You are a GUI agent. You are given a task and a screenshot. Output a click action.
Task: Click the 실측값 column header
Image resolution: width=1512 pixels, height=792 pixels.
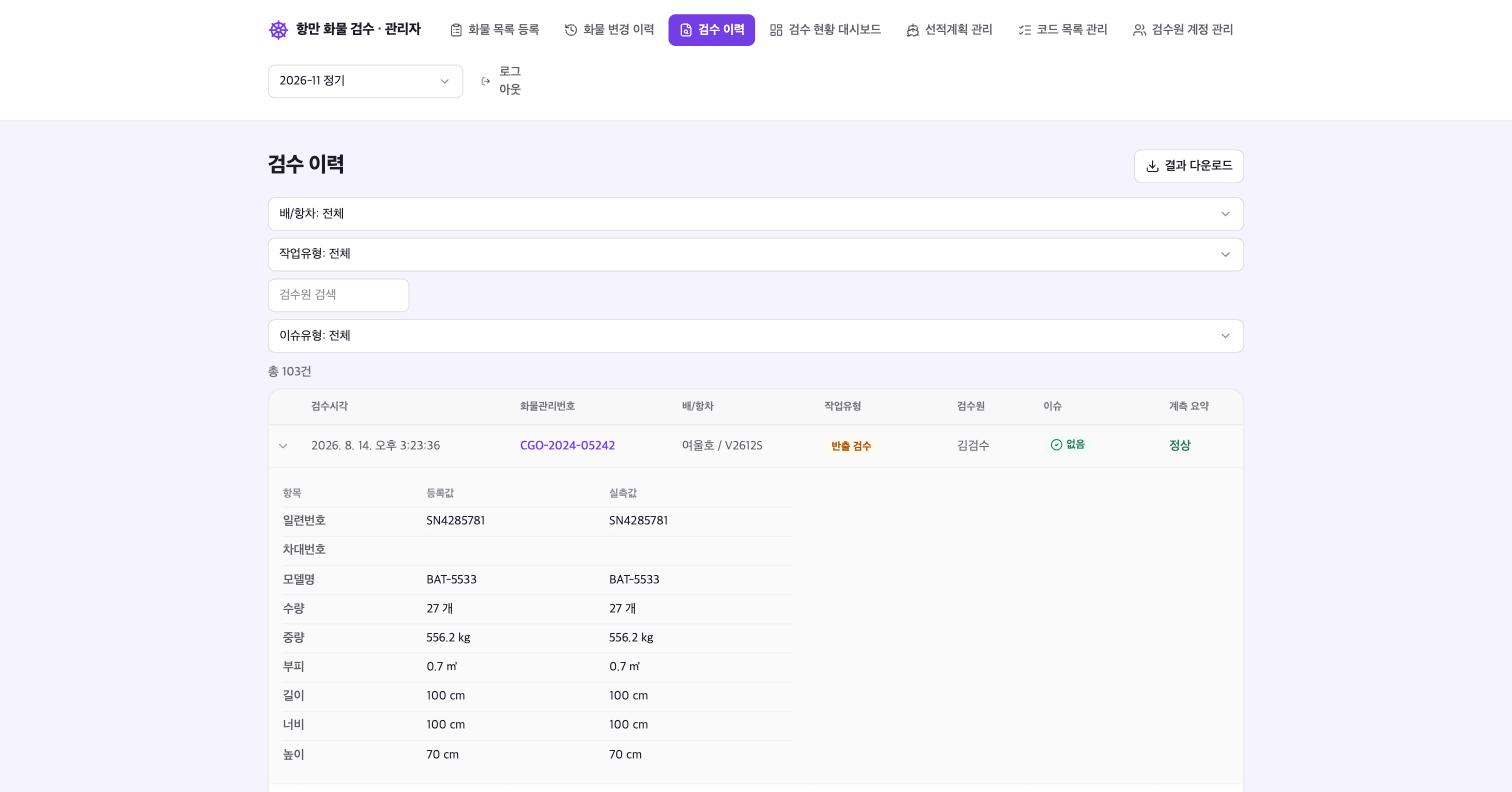pos(623,493)
